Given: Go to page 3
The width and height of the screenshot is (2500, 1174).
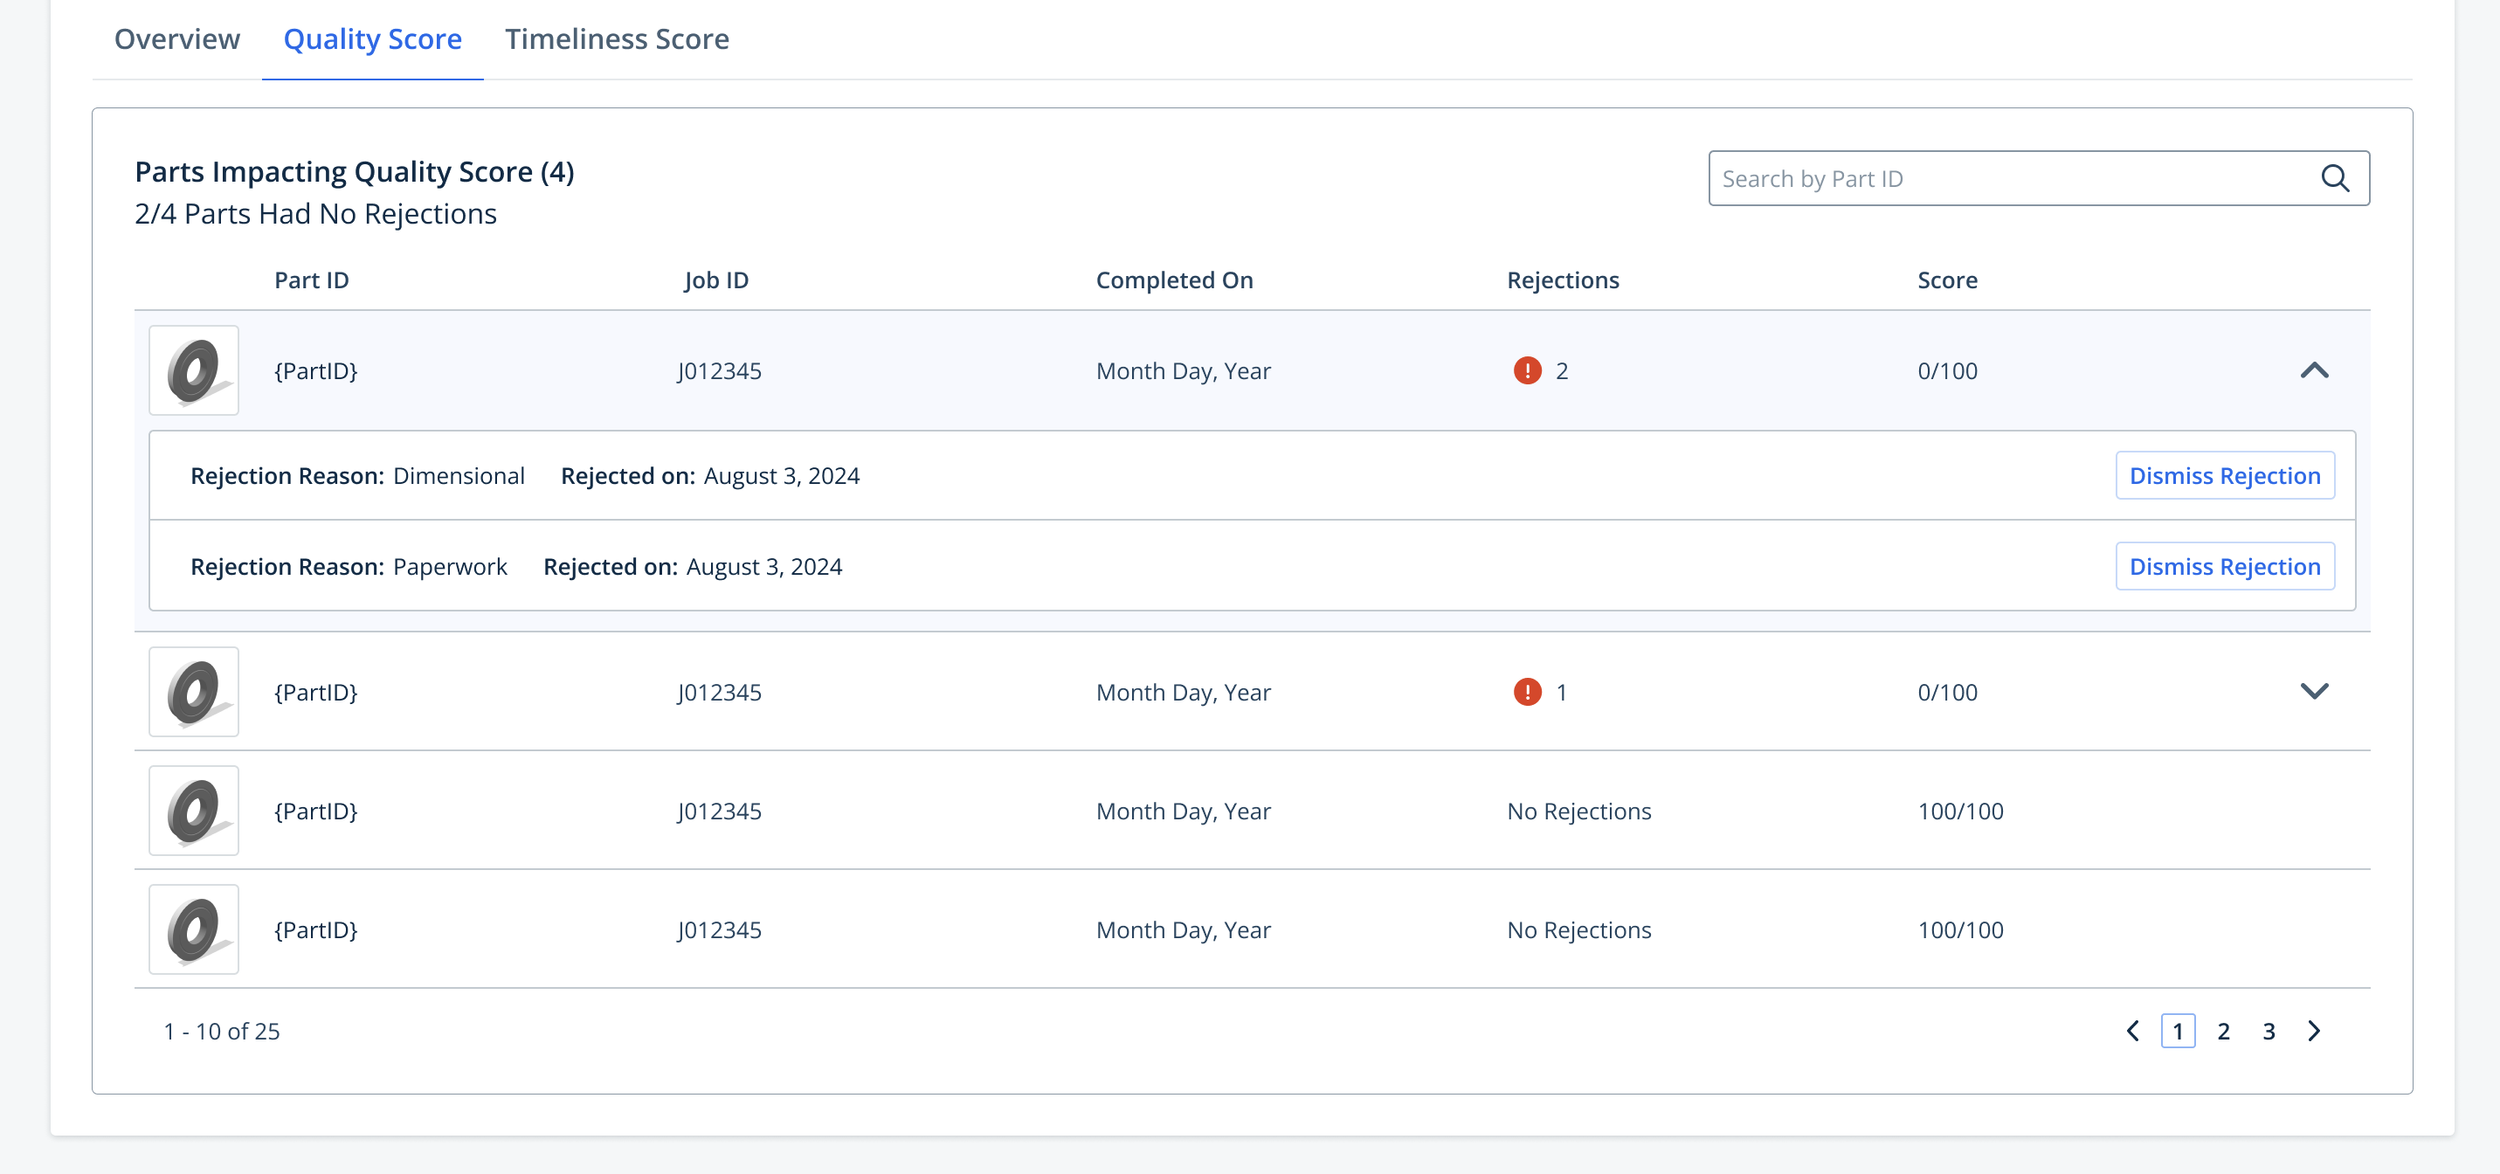Looking at the screenshot, I should coord(2269,1031).
